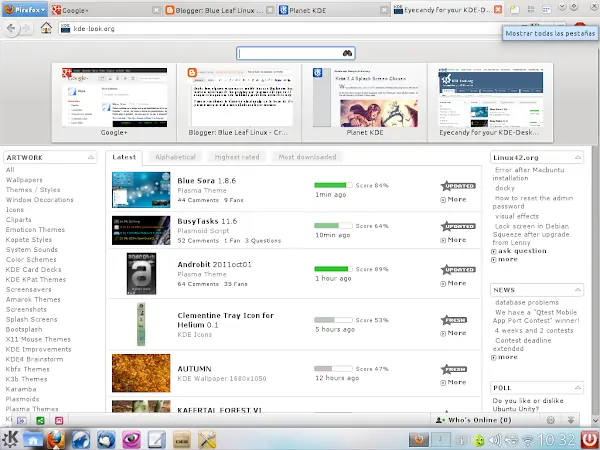Open the home folder taskbar icon
This screenshot has width=600, height=450.
(33, 440)
